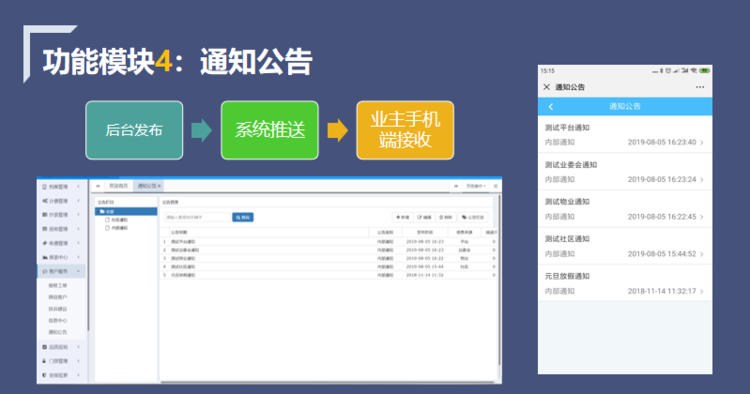Click the 2019-08-05 15:44 table cell
The height and width of the screenshot is (394, 750).
425,267
